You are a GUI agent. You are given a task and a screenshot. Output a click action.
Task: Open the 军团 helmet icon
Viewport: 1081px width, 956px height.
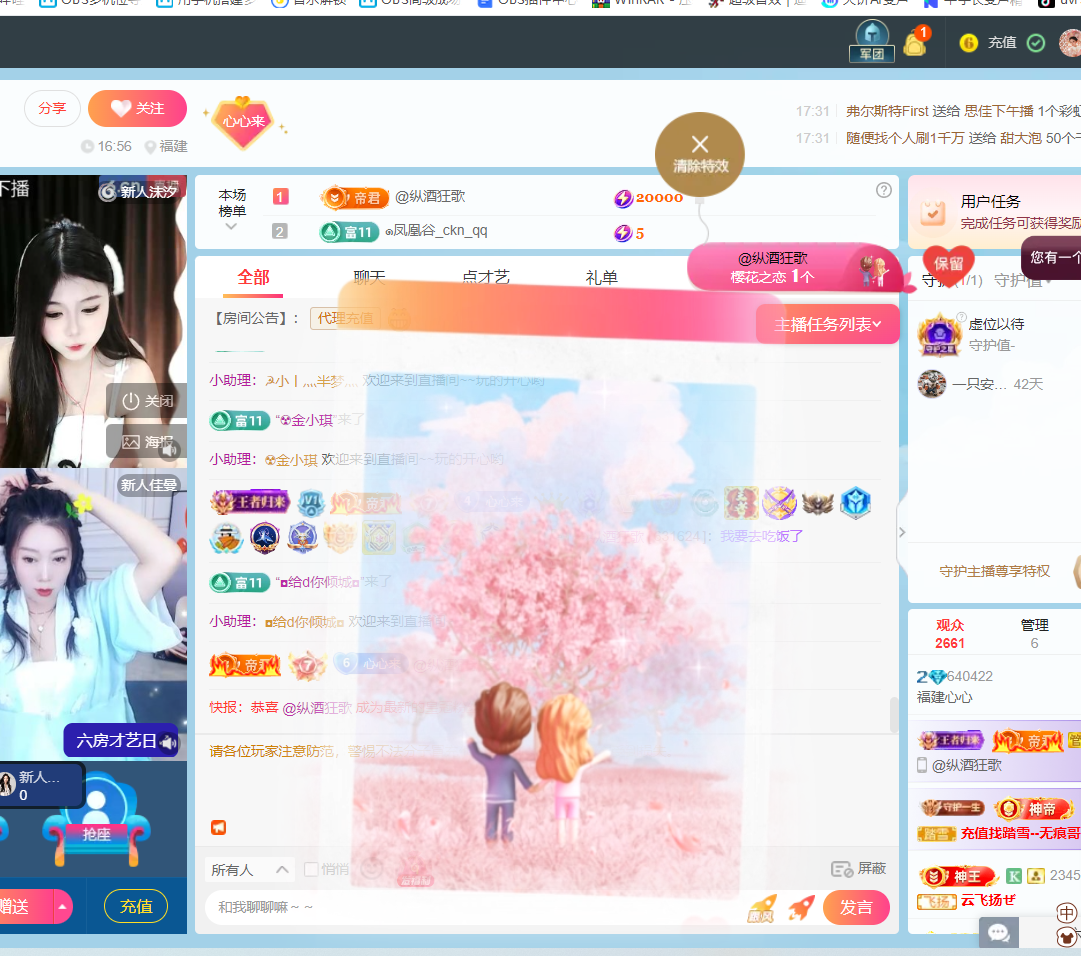tap(871, 41)
